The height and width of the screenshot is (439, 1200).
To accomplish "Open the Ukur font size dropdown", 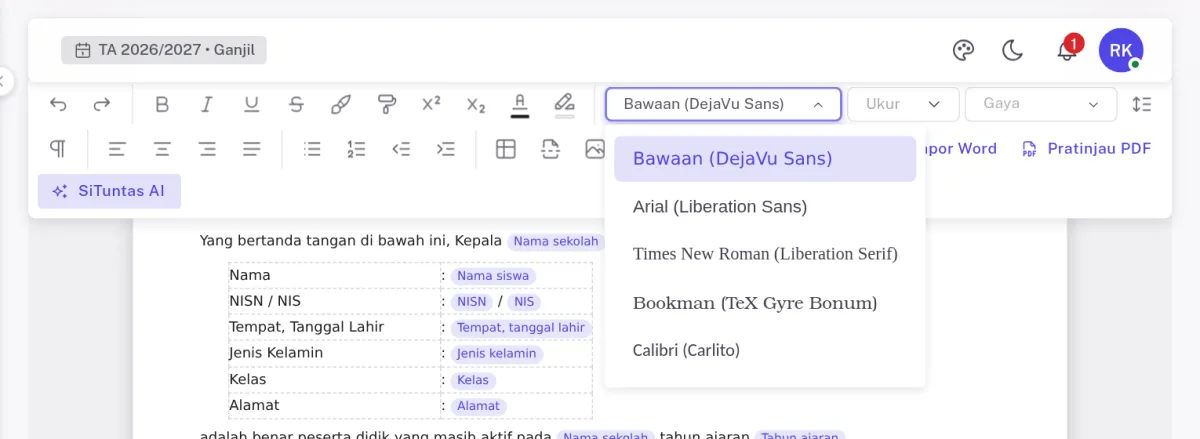I will 904,104.
